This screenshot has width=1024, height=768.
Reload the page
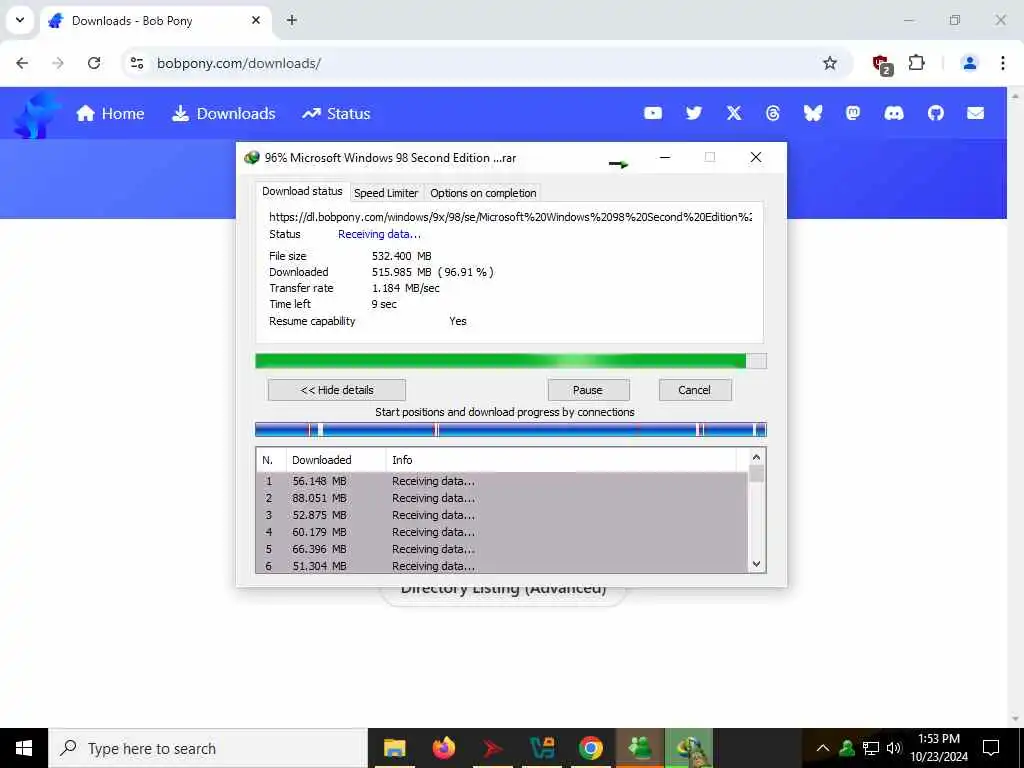[94, 63]
